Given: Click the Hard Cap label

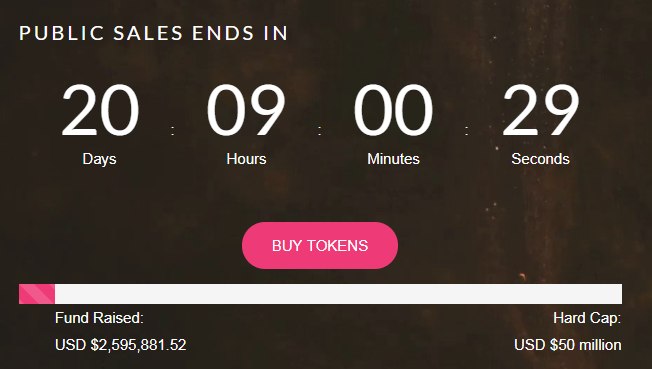Looking at the screenshot, I should (x=587, y=318).
